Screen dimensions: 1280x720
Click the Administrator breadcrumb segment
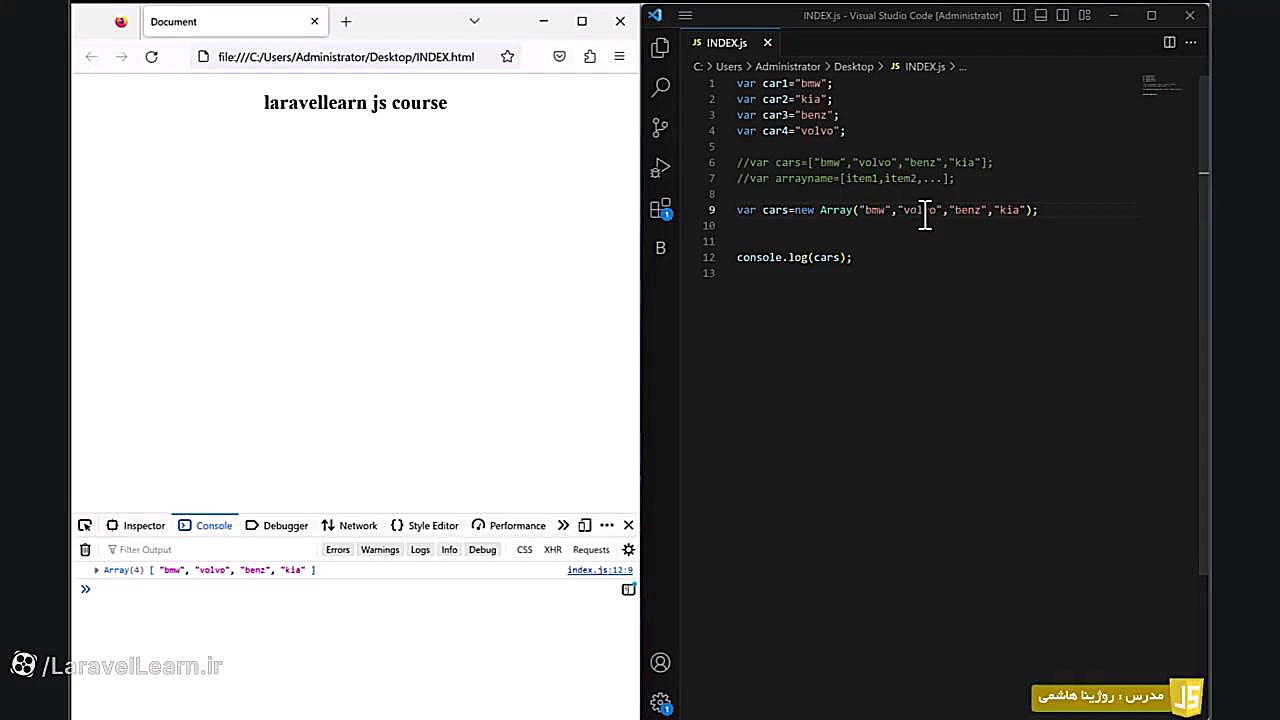tap(787, 66)
